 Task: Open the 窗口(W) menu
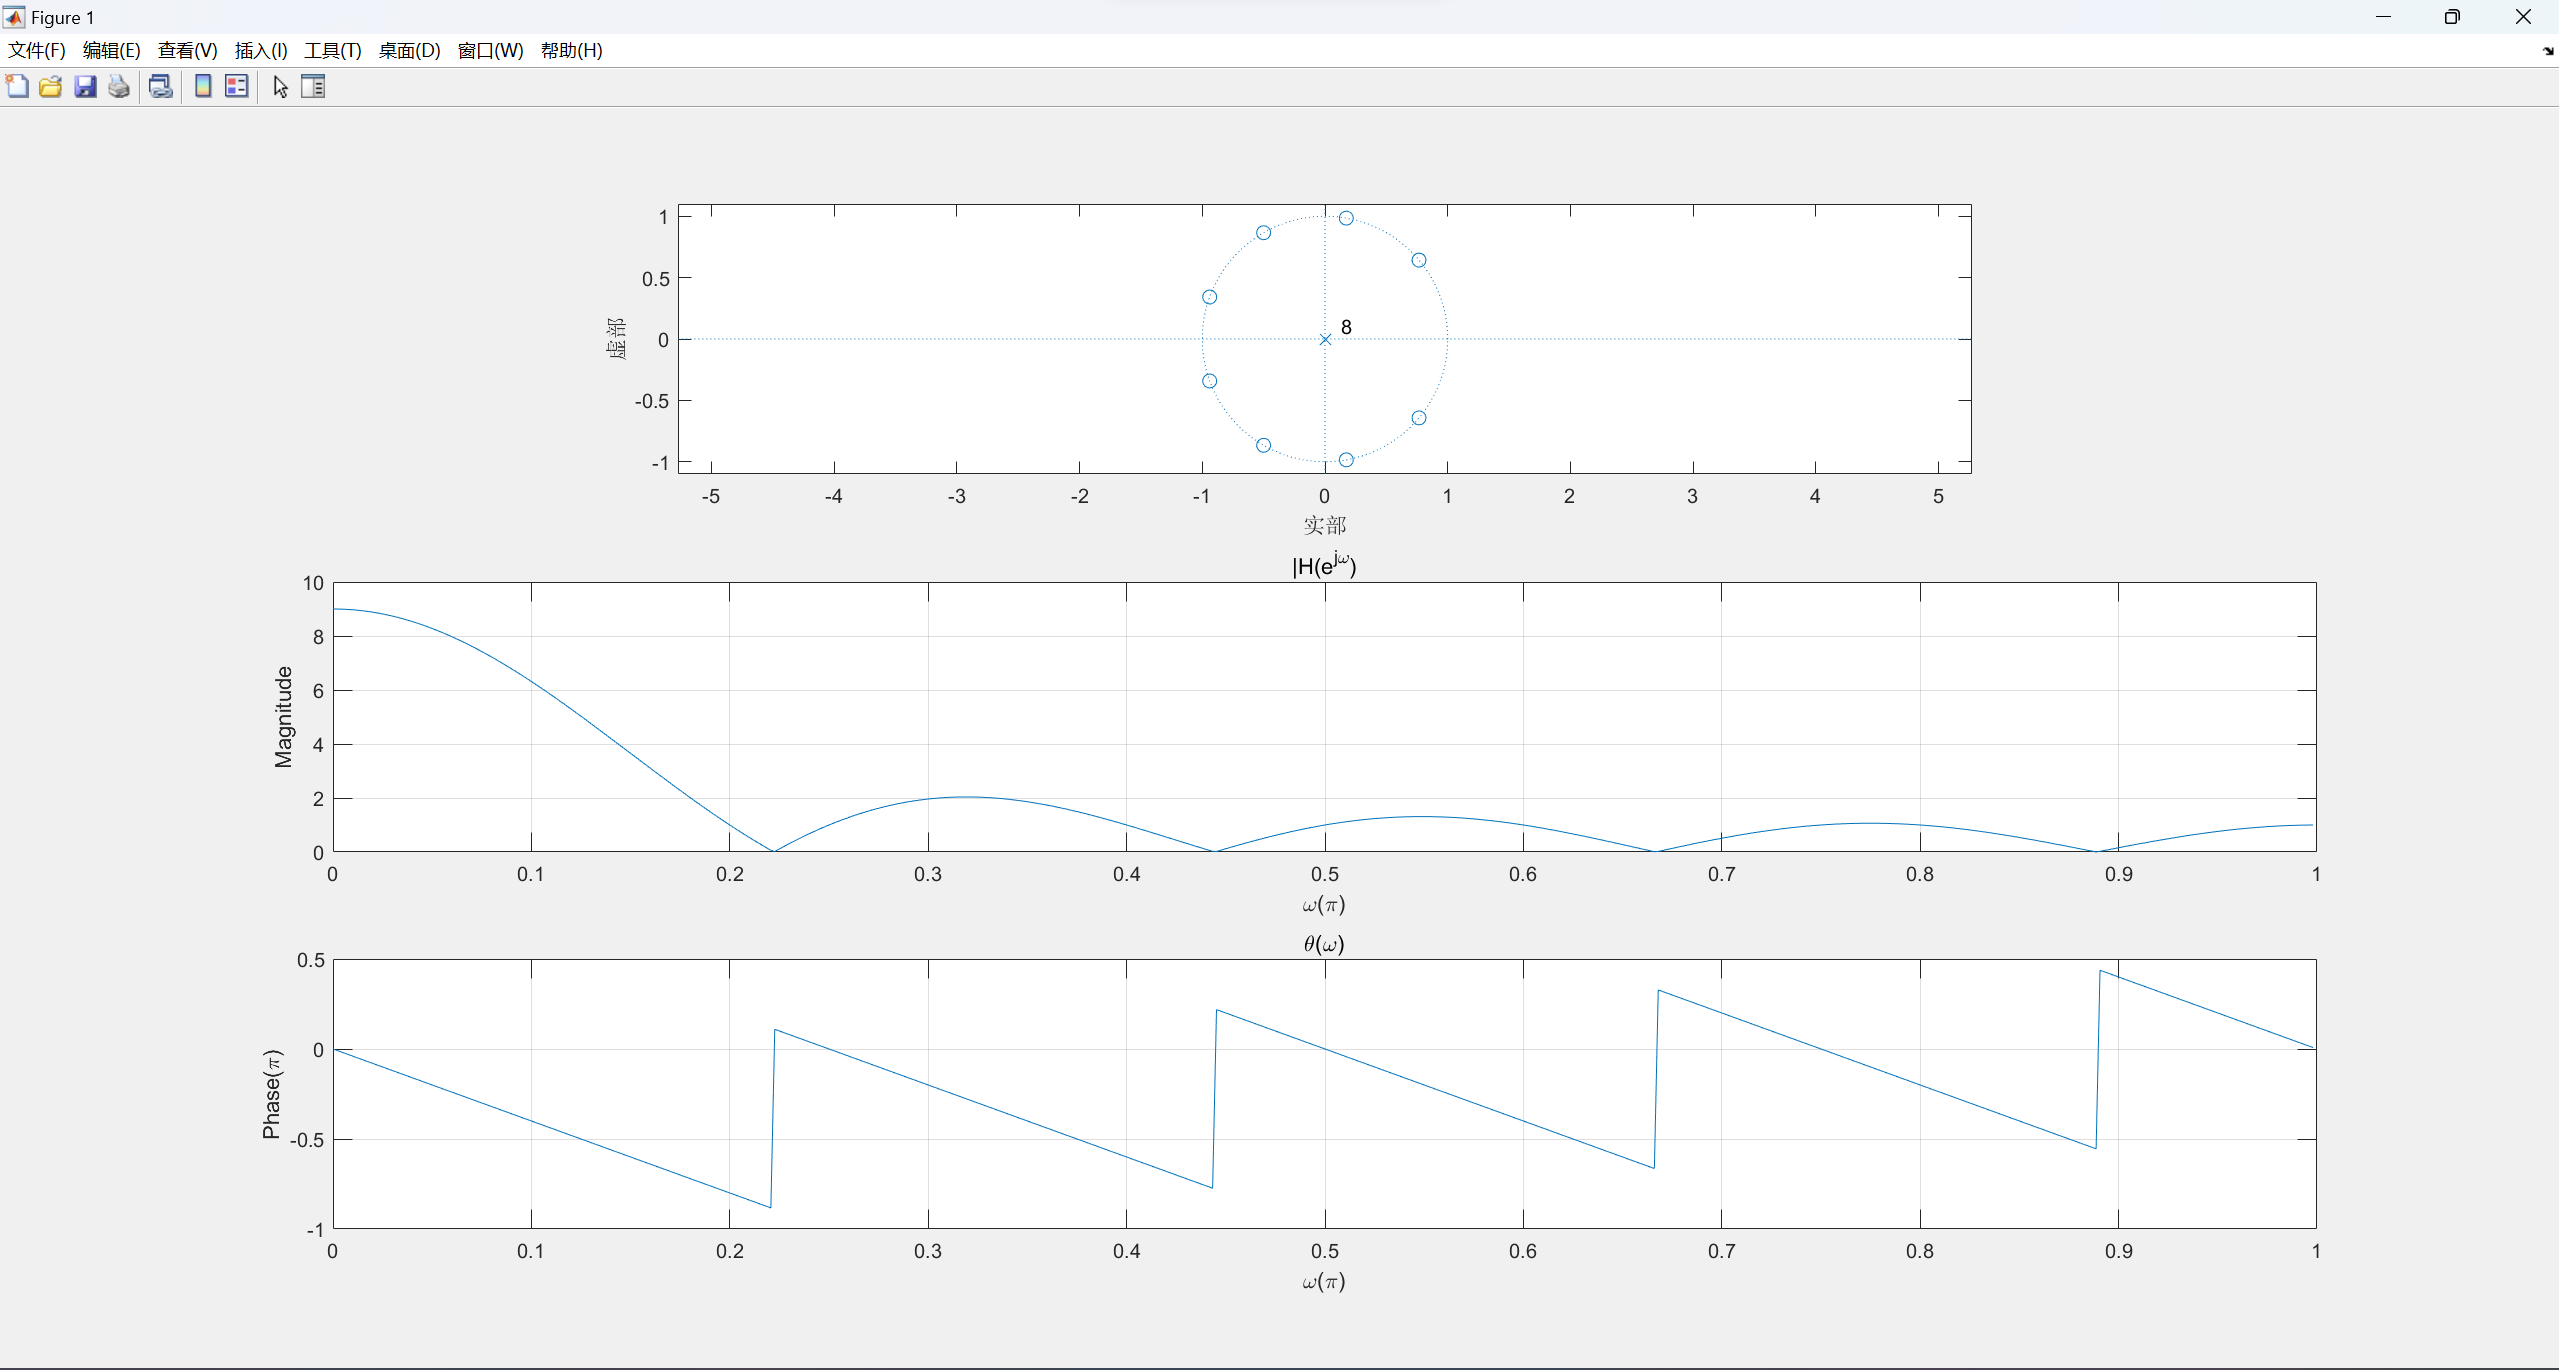[x=490, y=51]
